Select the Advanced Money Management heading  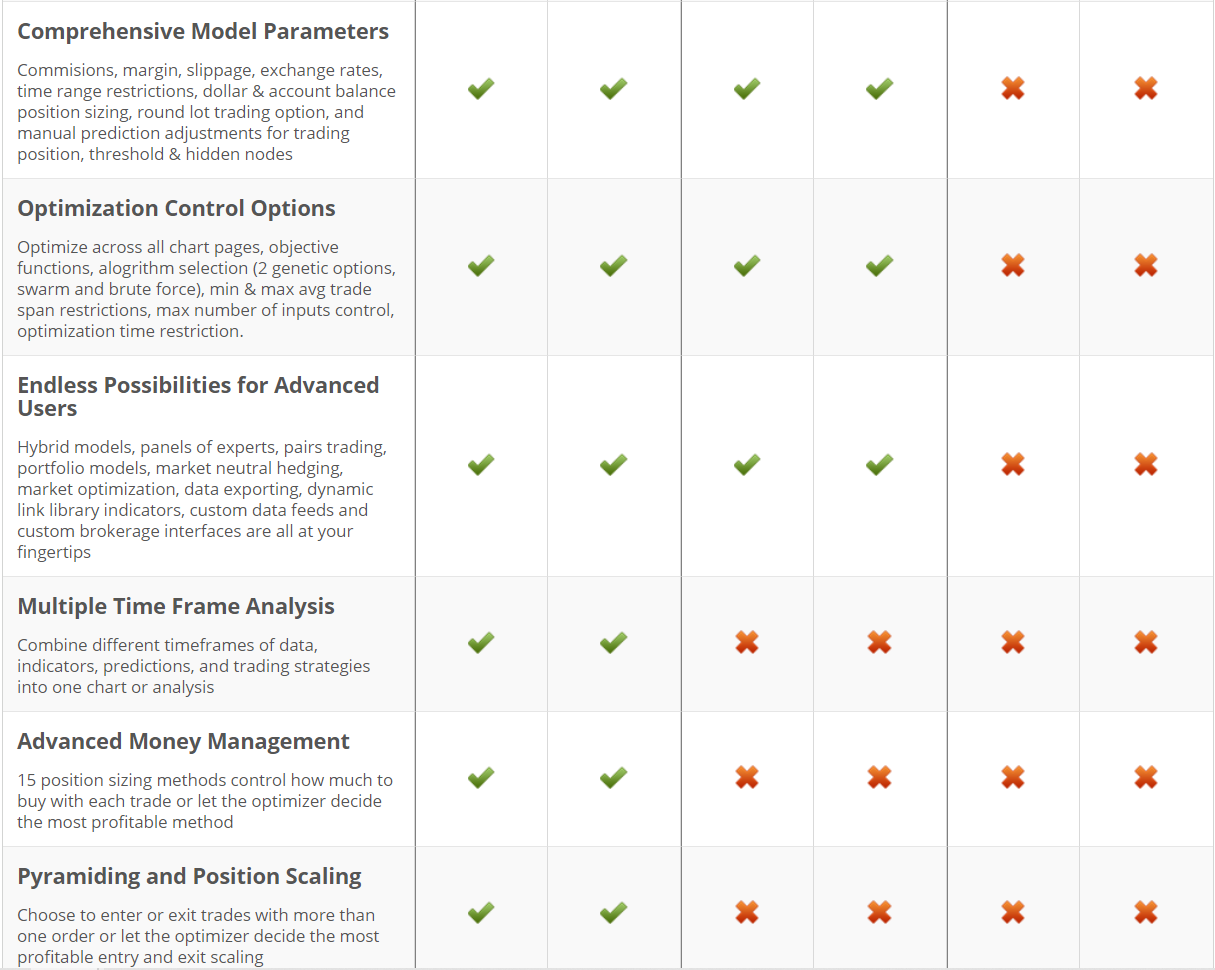tap(183, 741)
